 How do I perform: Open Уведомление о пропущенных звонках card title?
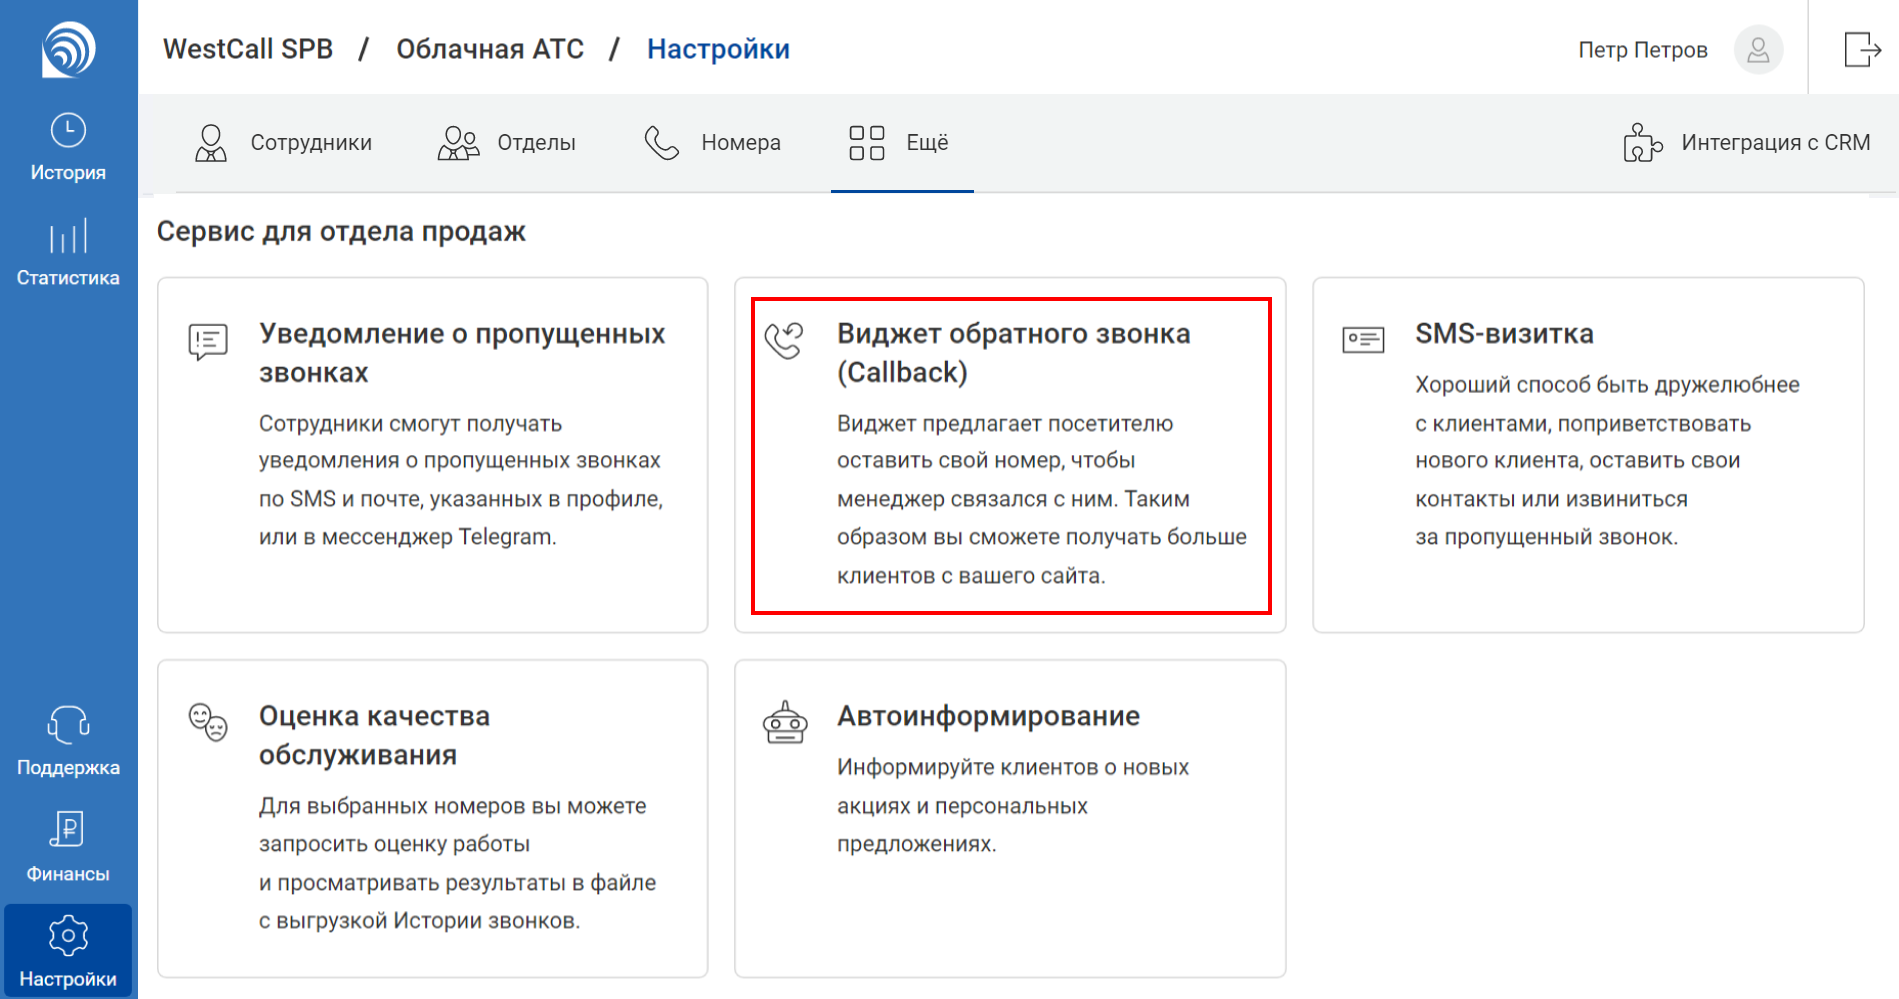click(462, 353)
